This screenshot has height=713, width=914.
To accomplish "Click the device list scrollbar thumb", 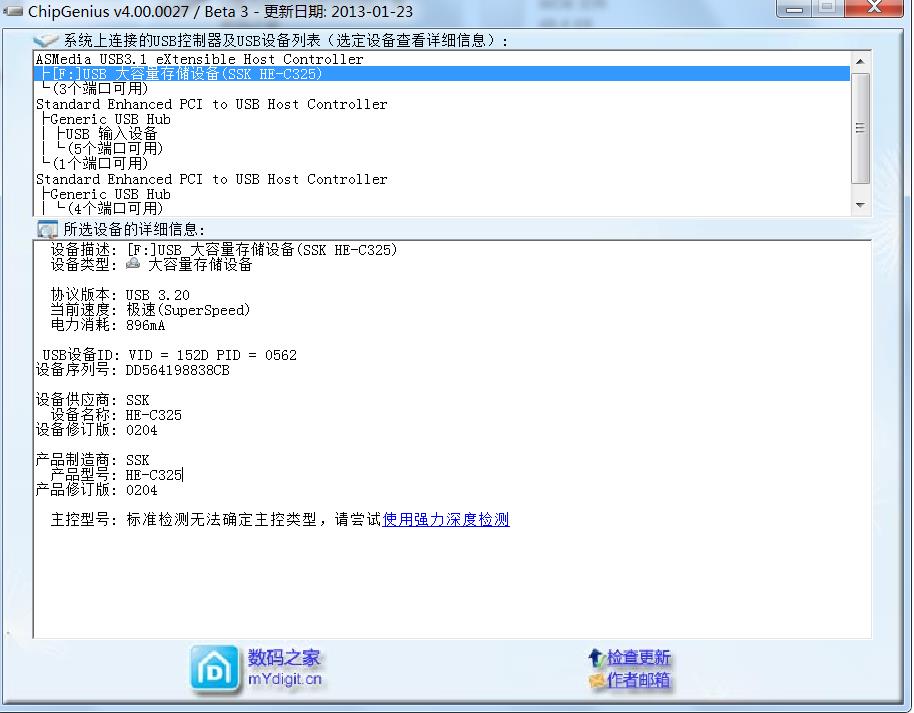I will (x=858, y=127).
